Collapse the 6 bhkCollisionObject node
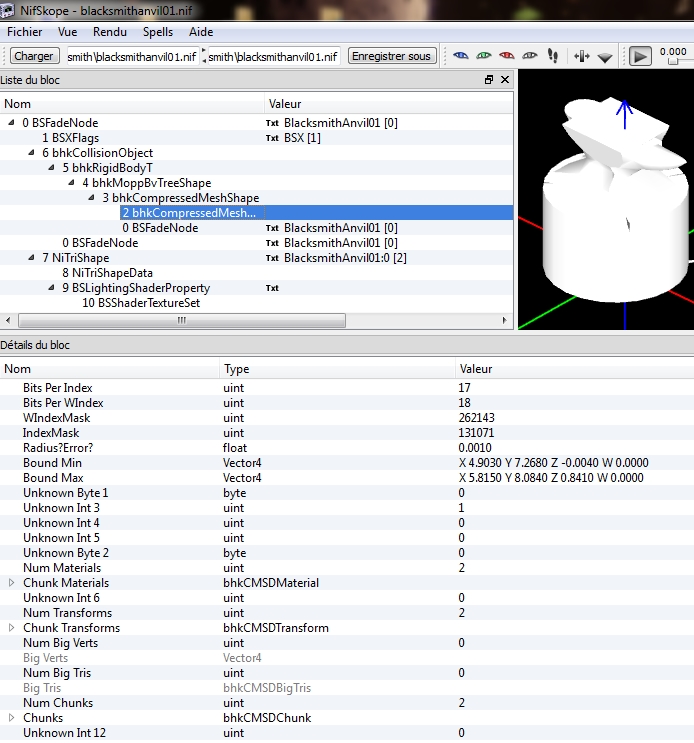Image resolution: width=694 pixels, height=743 pixels. [31, 153]
